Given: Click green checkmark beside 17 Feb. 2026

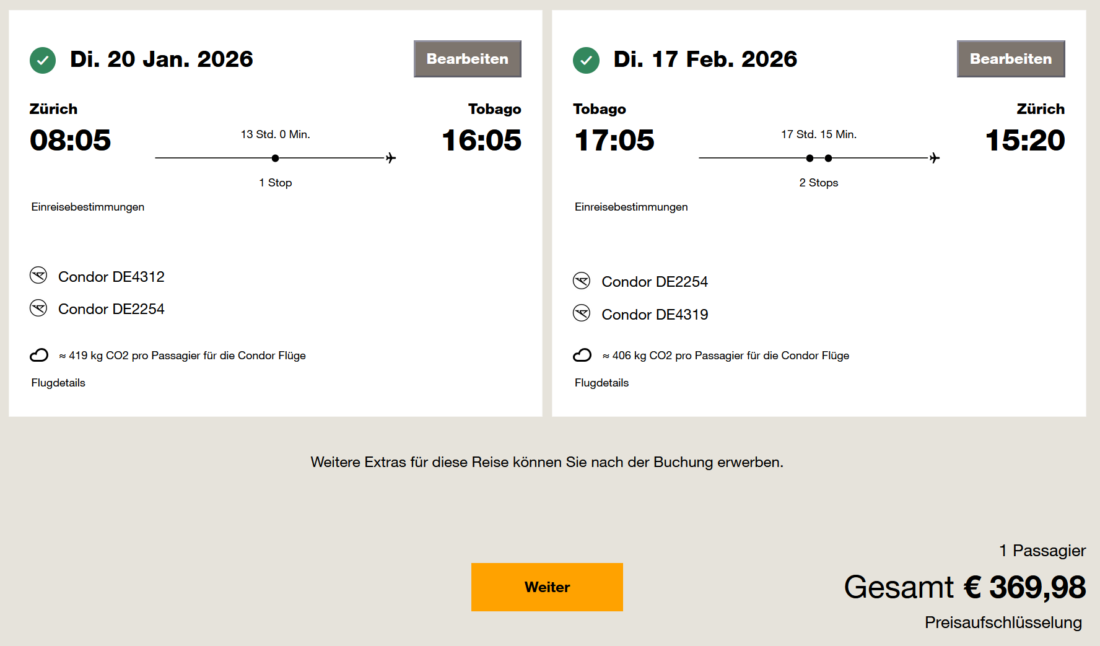Looking at the screenshot, I should (586, 60).
